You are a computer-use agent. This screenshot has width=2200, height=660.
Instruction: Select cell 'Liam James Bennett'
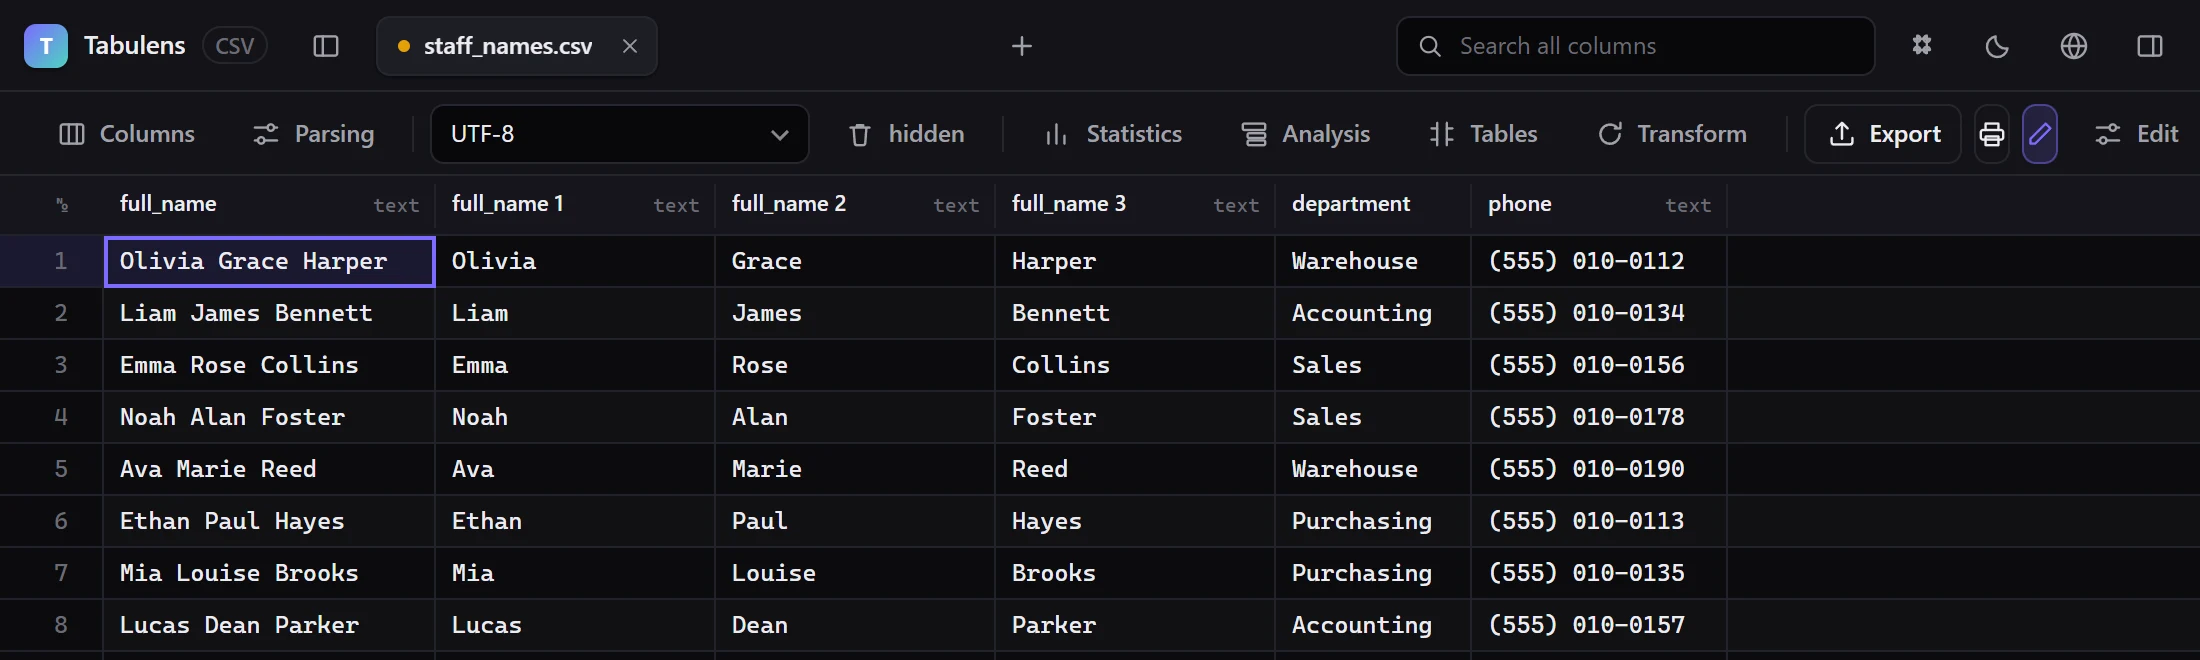(x=269, y=314)
